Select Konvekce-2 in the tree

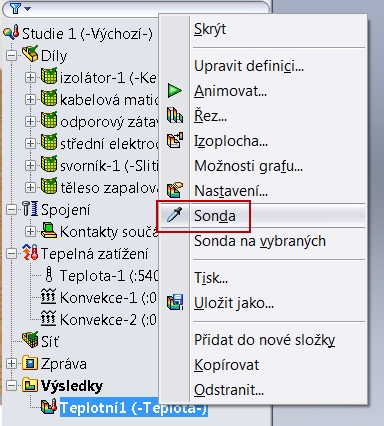click(99, 319)
